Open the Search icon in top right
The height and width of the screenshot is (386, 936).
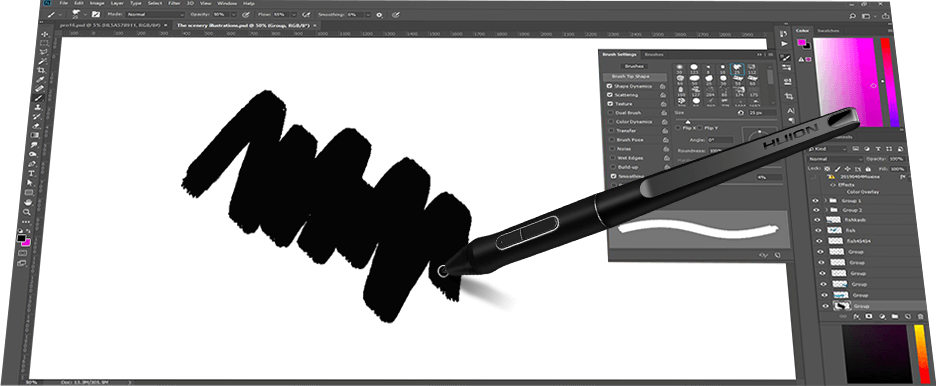(x=853, y=16)
